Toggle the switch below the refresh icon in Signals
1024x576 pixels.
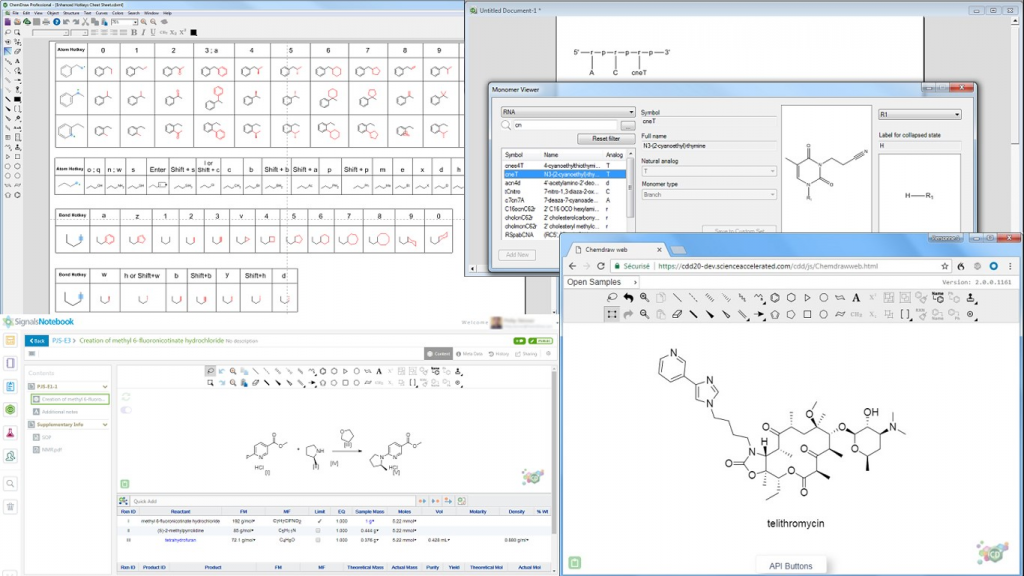tap(126, 410)
